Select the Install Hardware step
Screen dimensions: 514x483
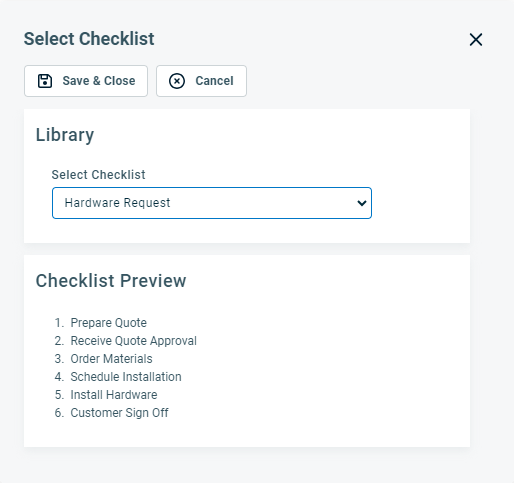click(114, 395)
